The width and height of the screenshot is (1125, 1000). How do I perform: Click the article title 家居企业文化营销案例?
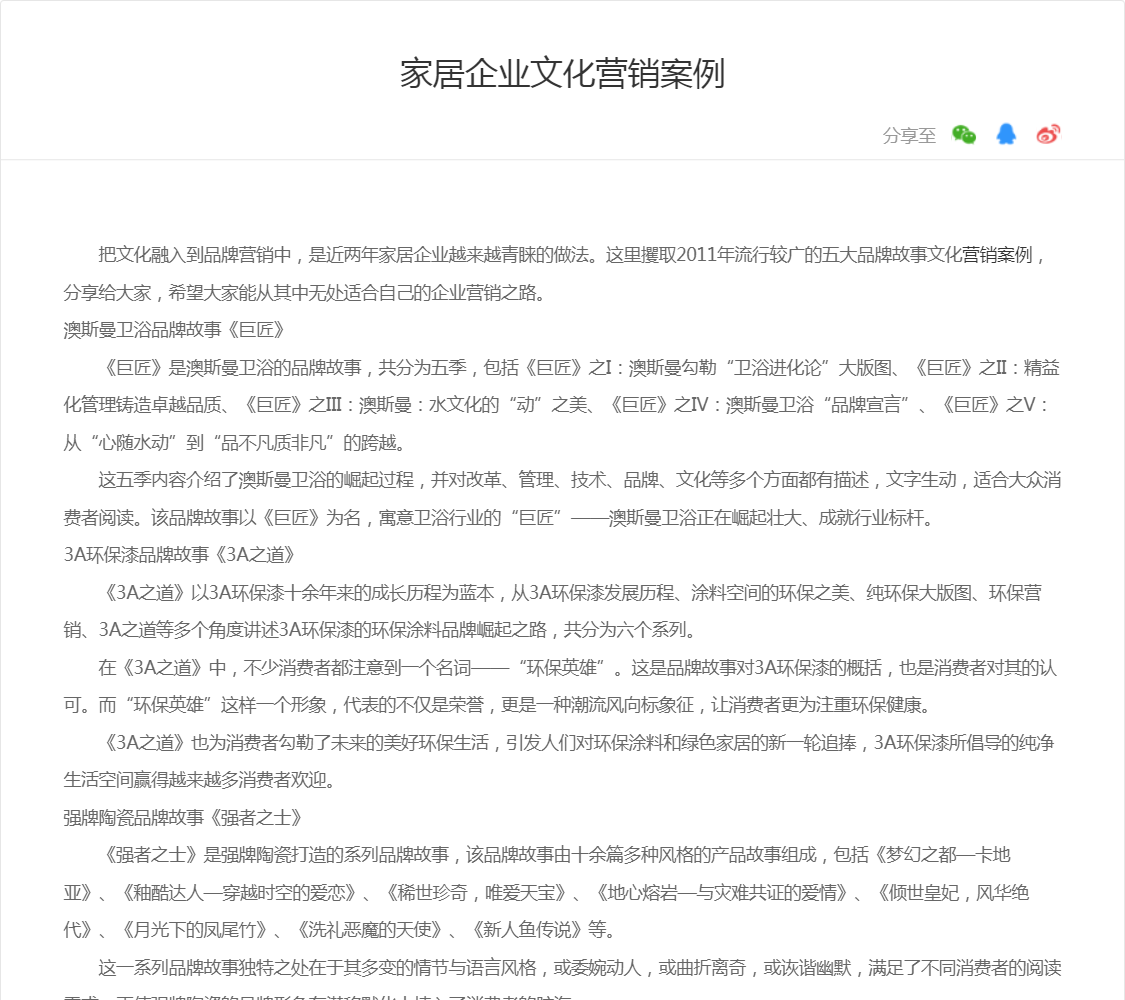pos(562,74)
